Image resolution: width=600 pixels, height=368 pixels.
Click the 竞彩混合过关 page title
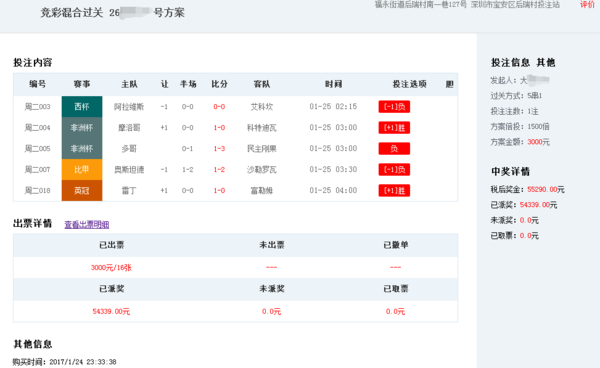[x=72, y=13]
